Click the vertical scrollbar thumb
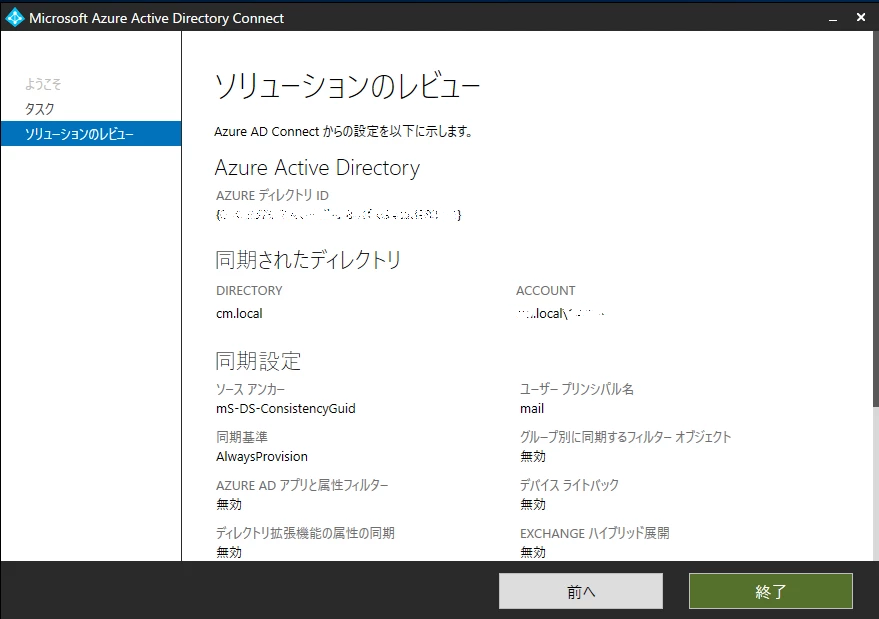Viewport: 879px width, 619px height. [876, 219]
